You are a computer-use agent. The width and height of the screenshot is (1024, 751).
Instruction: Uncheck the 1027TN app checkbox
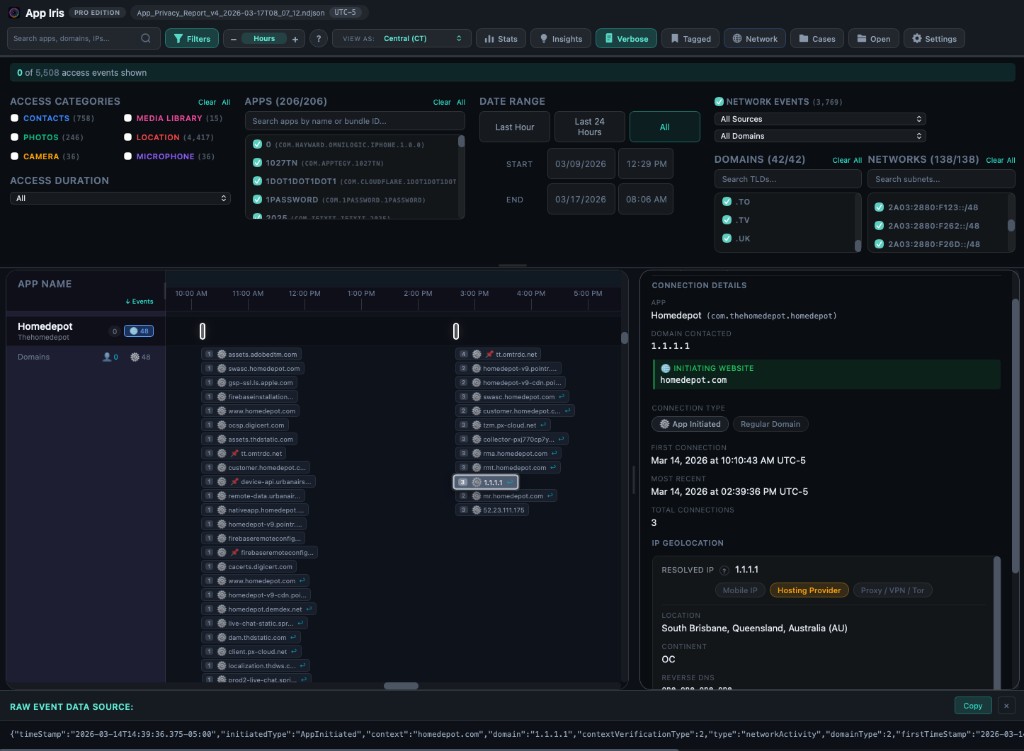[x=257, y=163]
